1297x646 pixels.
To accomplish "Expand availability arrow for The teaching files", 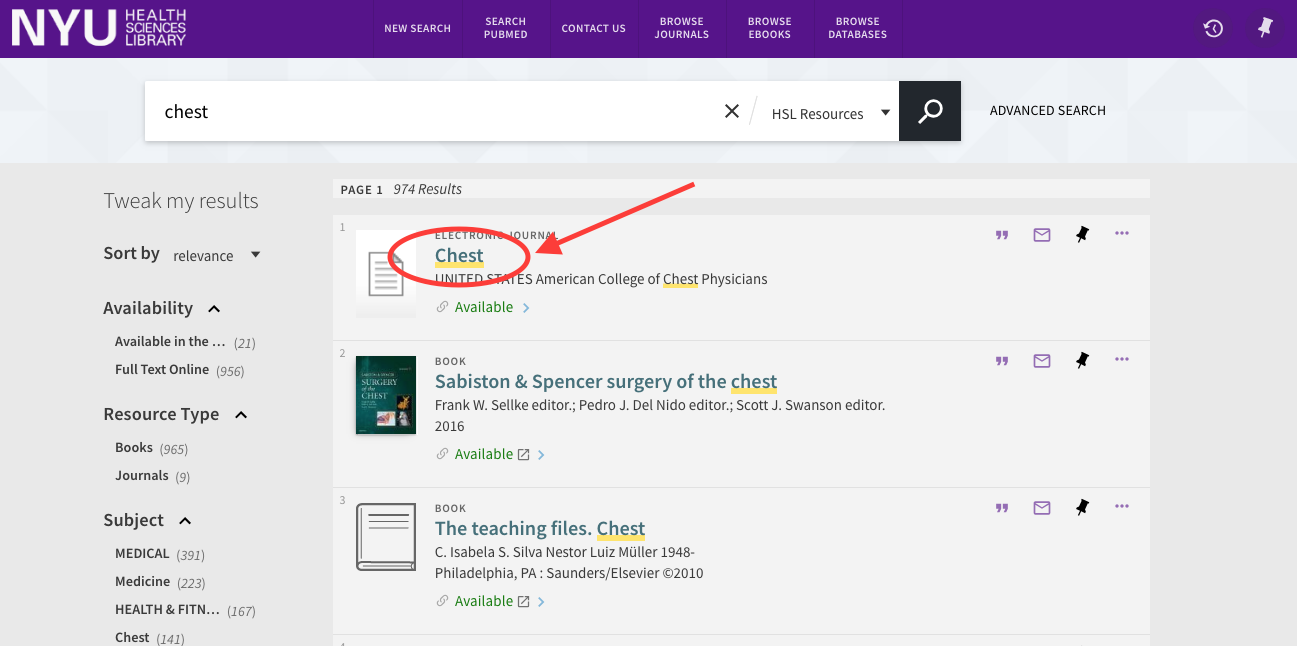I will [x=541, y=602].
